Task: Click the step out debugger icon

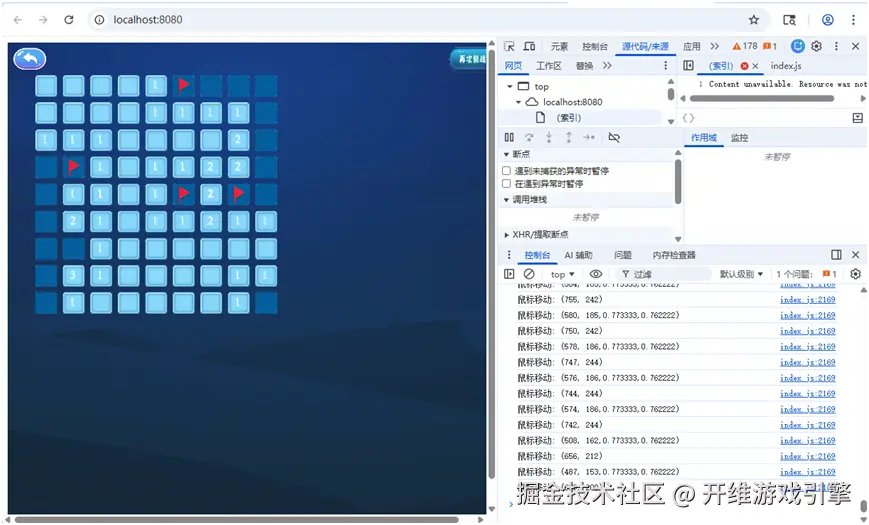Action: point(569,137)
